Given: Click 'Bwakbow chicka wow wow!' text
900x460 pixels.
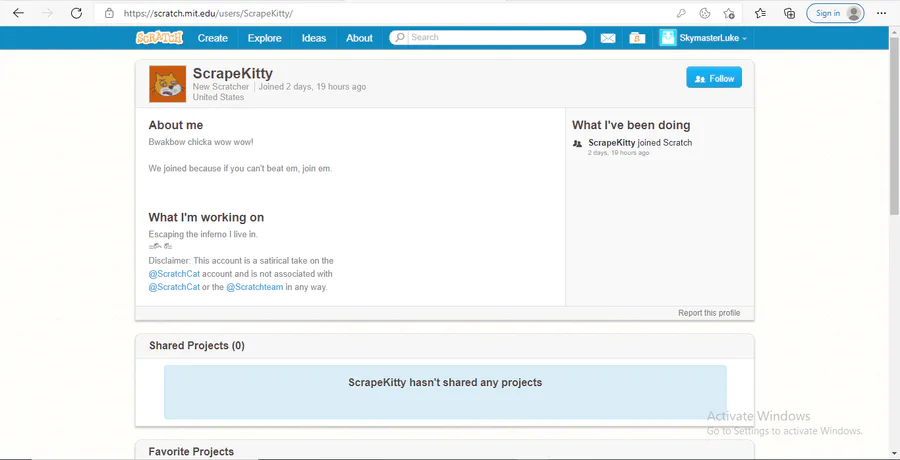Looking at the screenshot, I should click(x=201, y=142).
